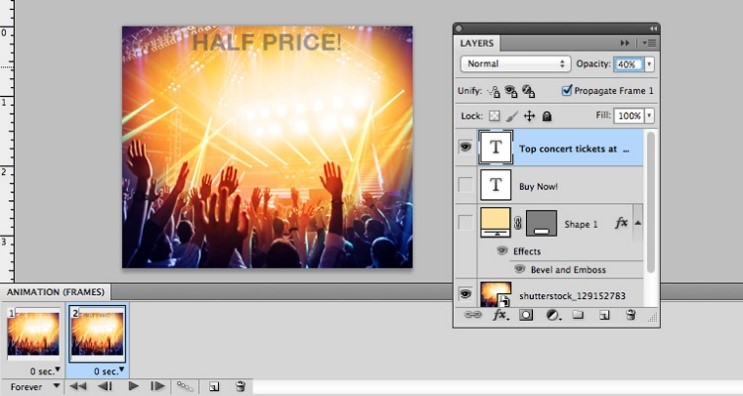The width and height of the screenshot is (743, 396).
Task: Click the Unify layer position icon
Action: coord(494,91)
